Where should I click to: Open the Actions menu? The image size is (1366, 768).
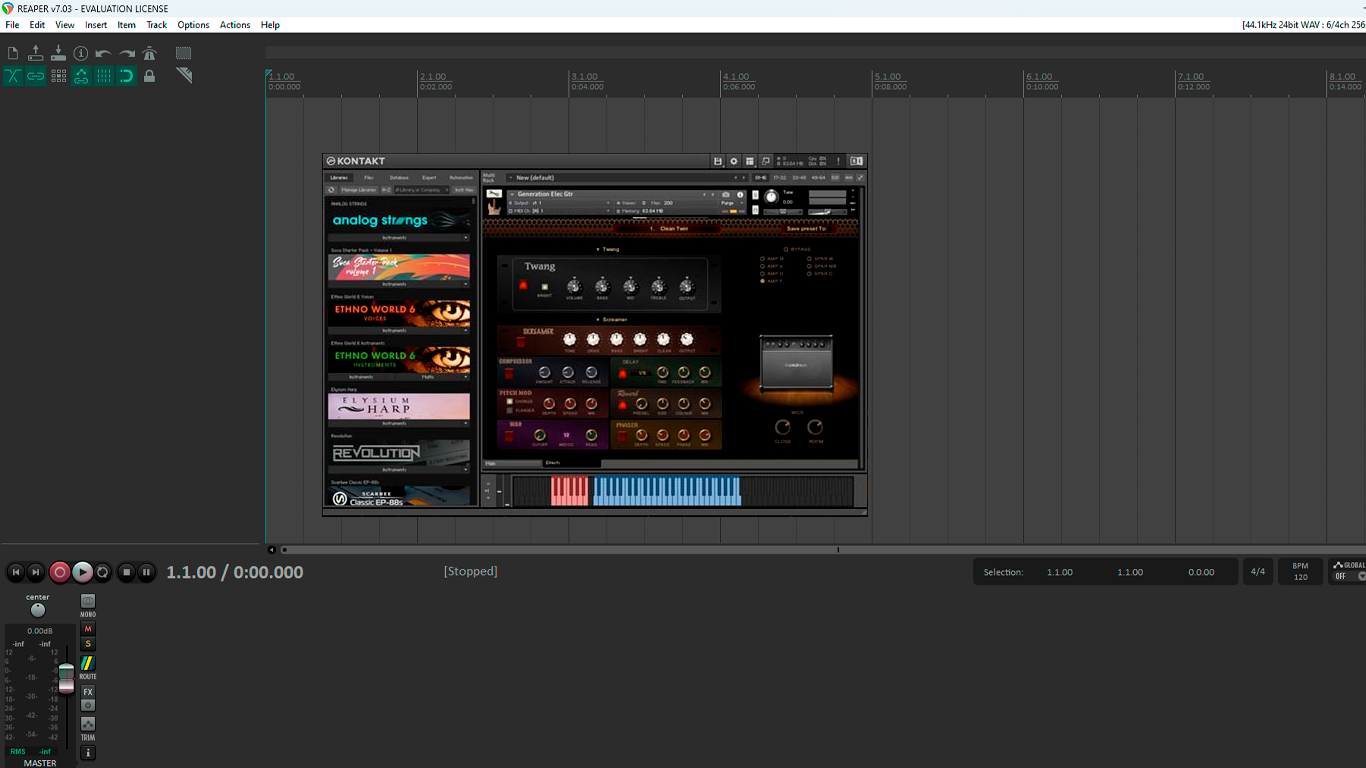click(235, 25)
